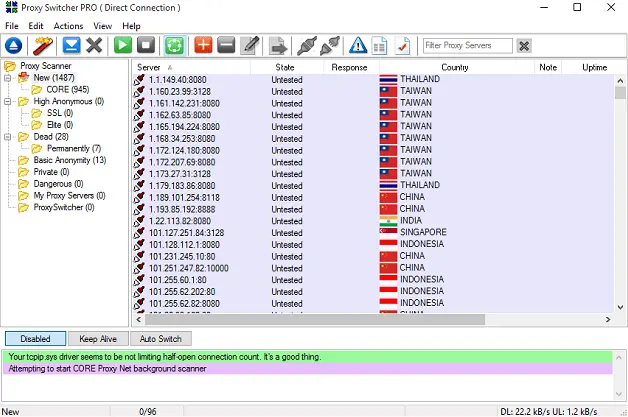Collapse the Dead folder tree node
Screen dimensions: 628x417
tap(9, 137)
